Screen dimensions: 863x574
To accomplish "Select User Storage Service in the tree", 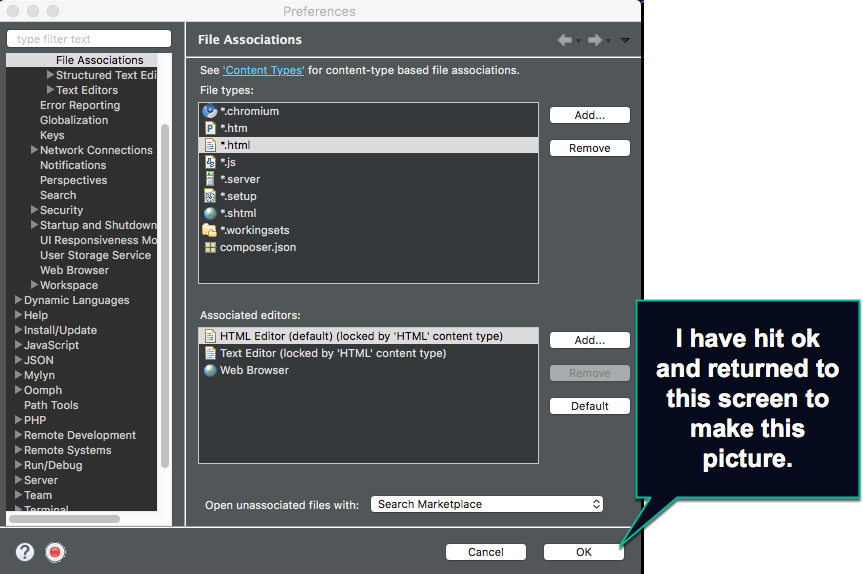I will click(95, 255).
